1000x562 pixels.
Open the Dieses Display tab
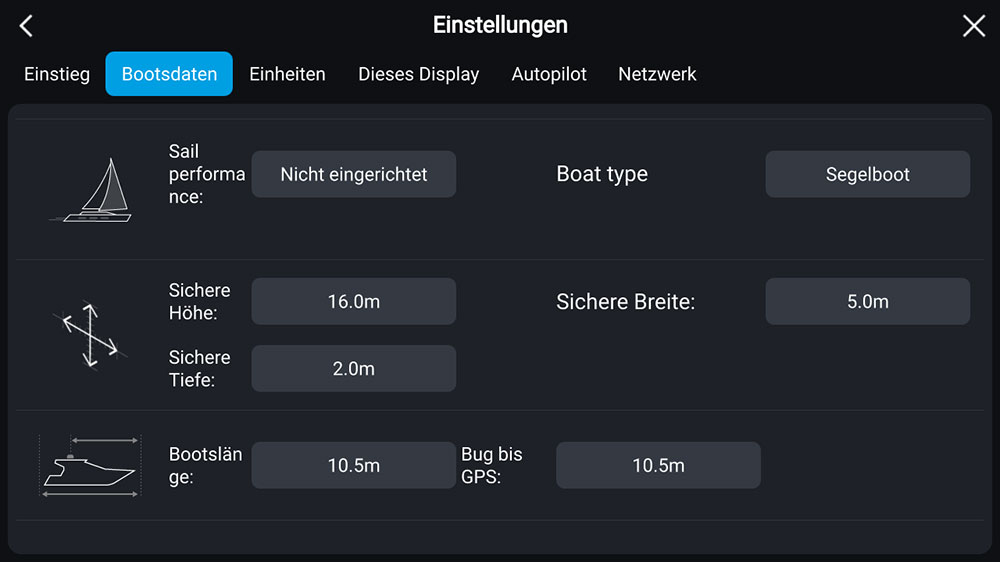(x=418, y=74)
